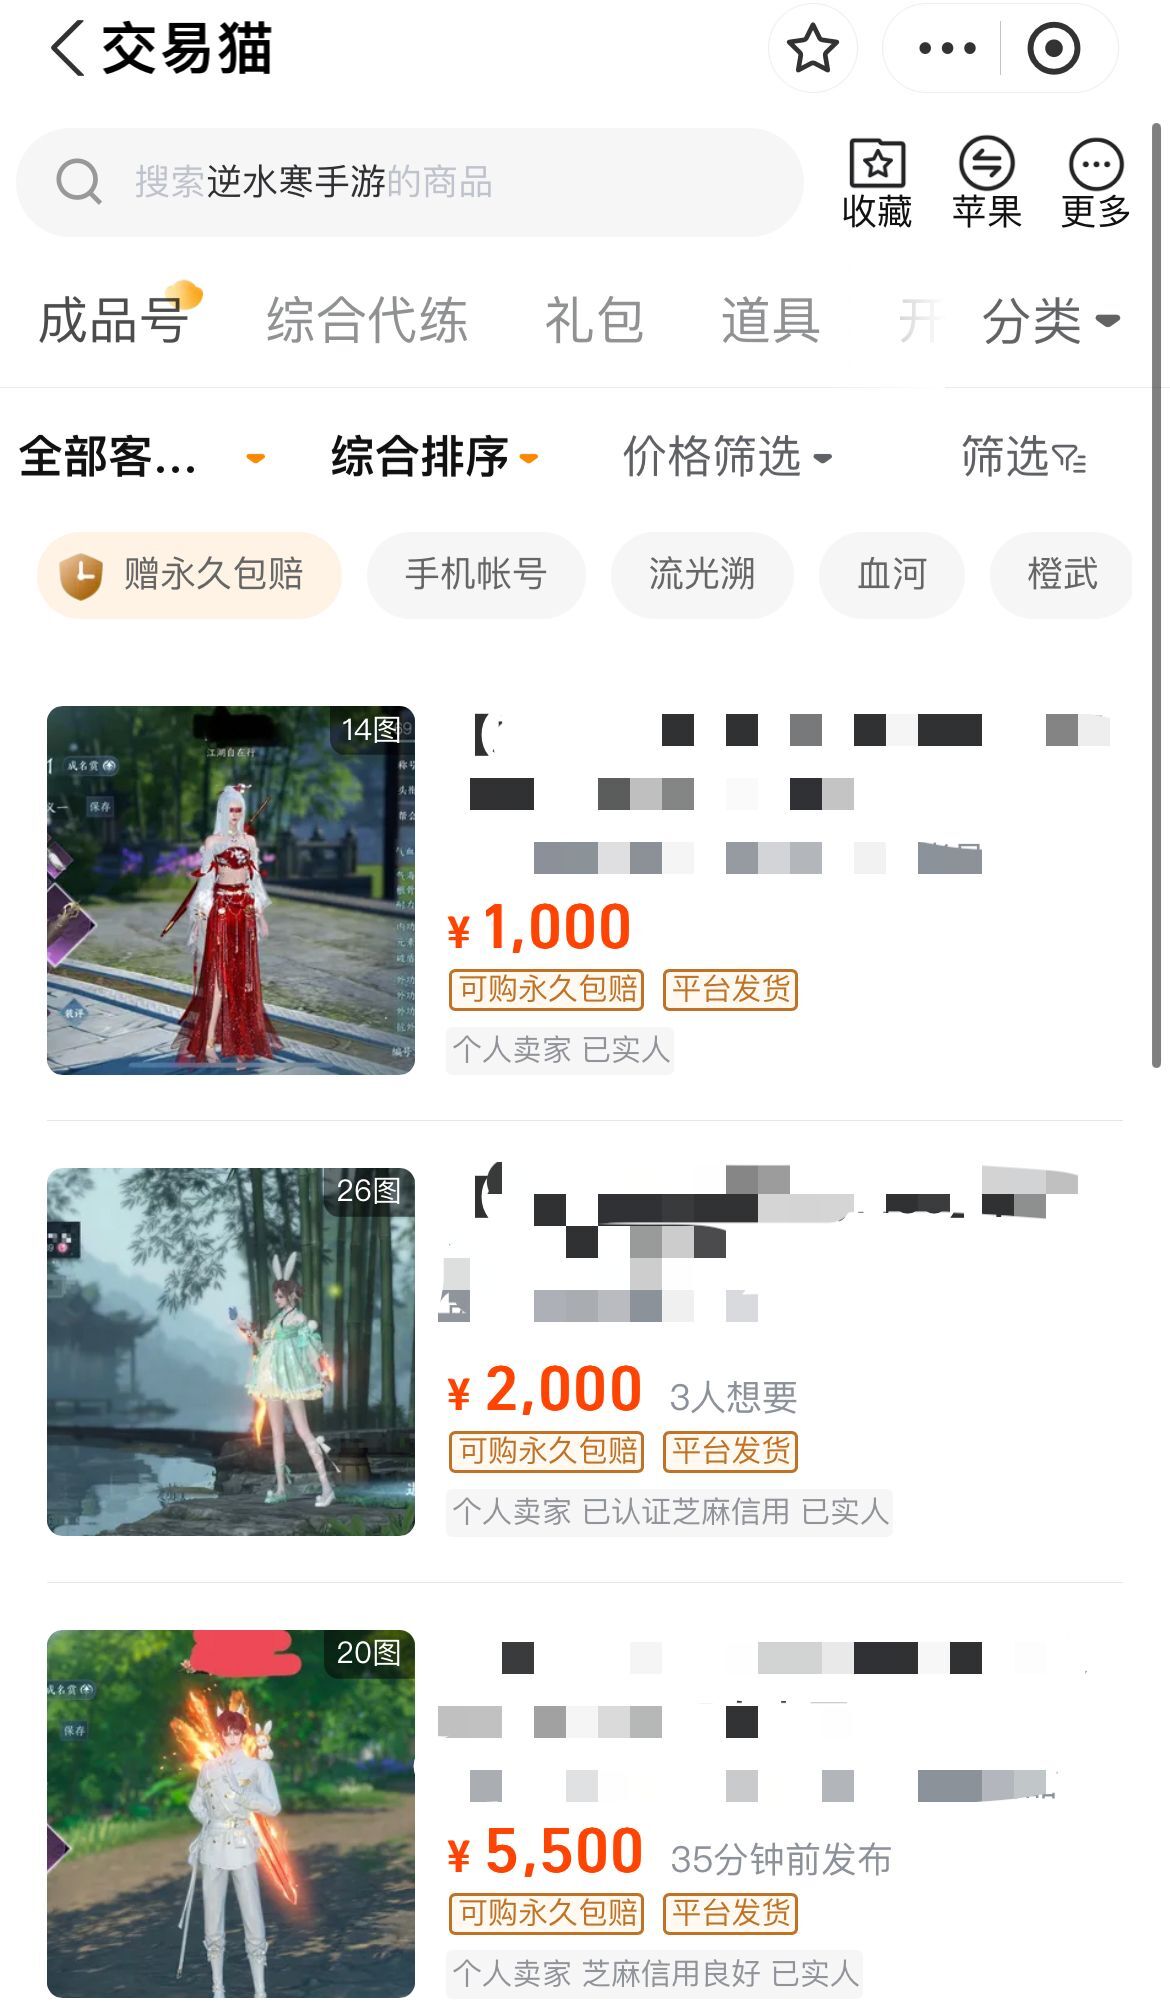Switch to the 综合代练 tab
Image resolution: width=1170 pixels, height=2016 pixels.
click(x=367, y=321)
